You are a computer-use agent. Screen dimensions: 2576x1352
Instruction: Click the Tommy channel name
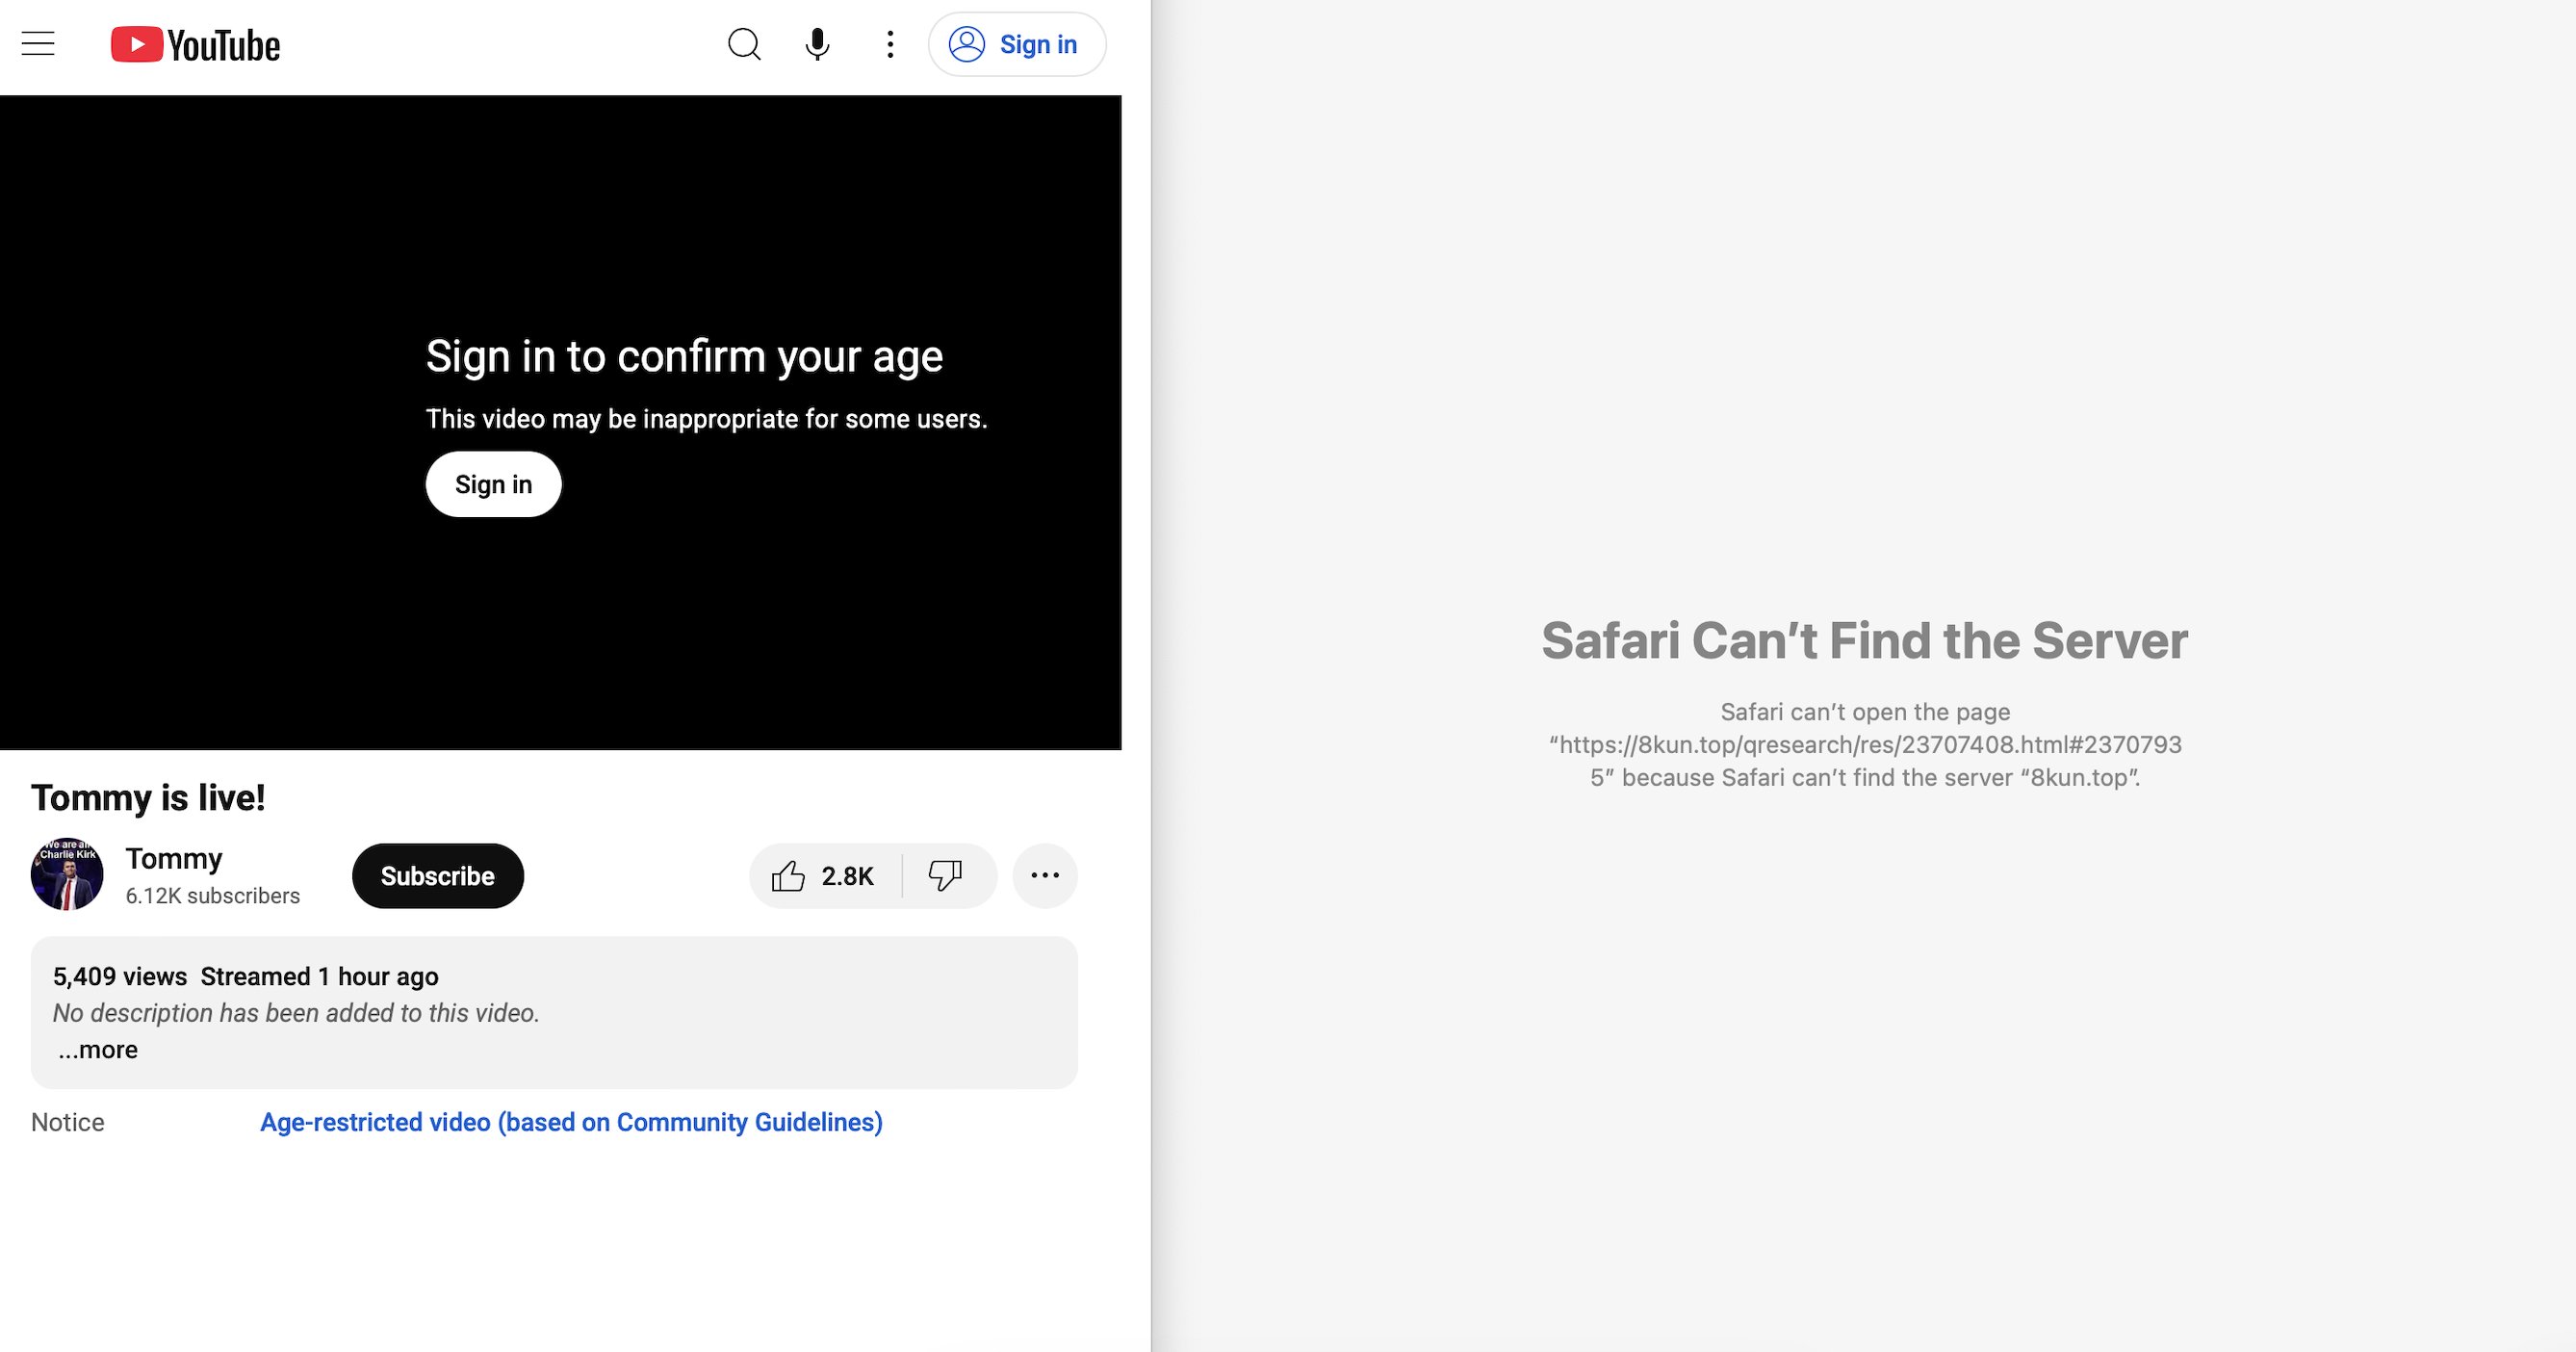click(x=174, y=858)
